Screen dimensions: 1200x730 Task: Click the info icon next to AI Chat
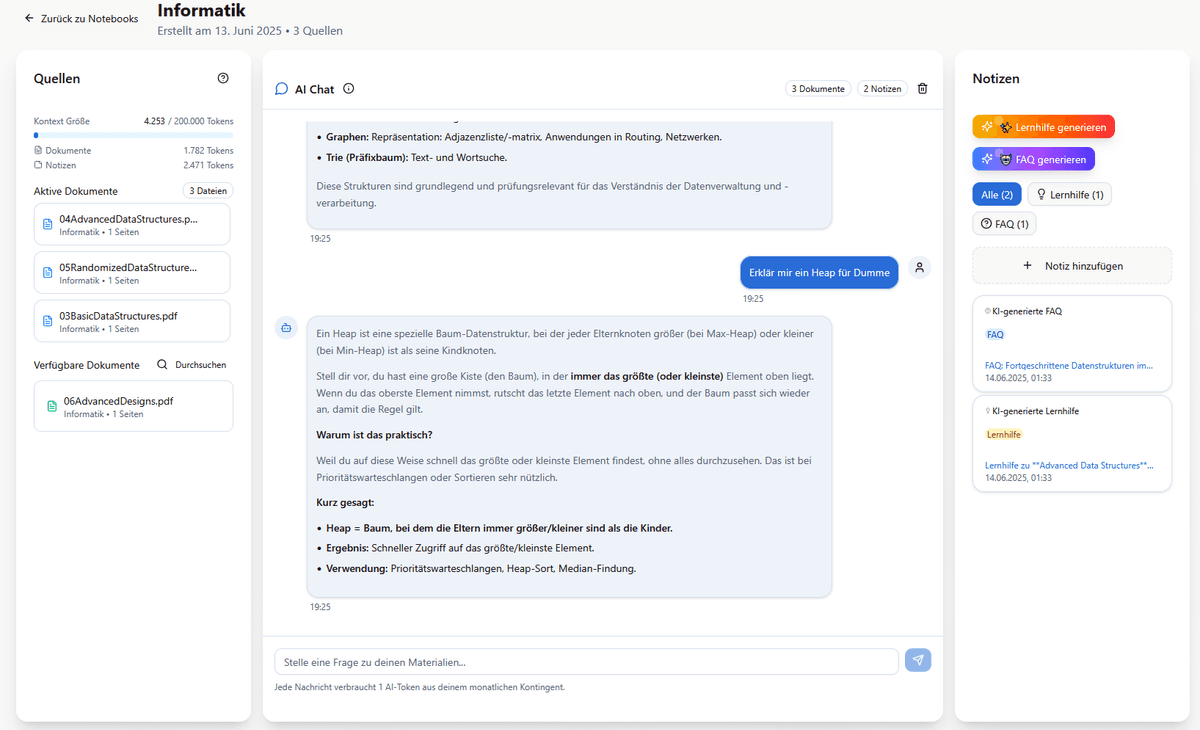coord(348,88)
